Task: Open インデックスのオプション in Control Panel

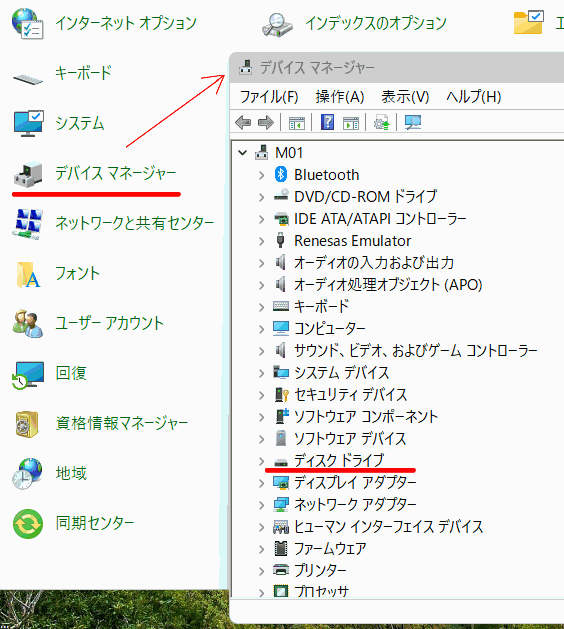Action: [x=375, y=23]
